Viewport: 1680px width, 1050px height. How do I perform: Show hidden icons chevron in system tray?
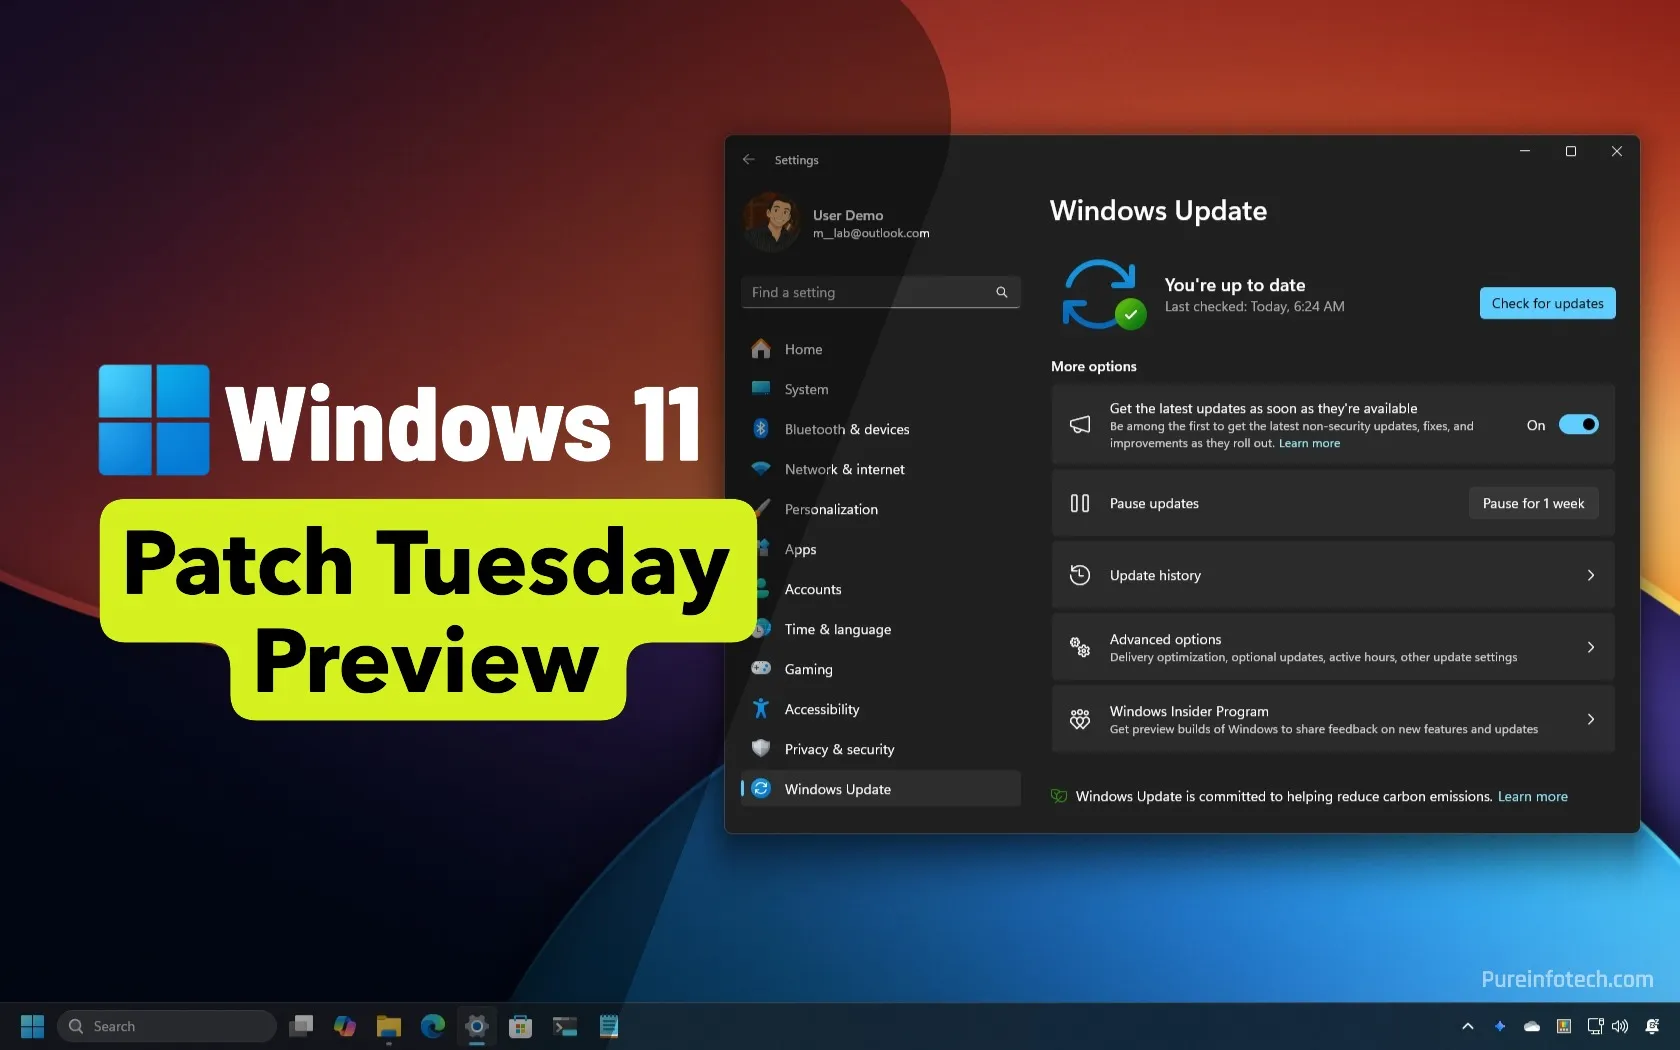pyautogui.click(x=1467, y=1026)
